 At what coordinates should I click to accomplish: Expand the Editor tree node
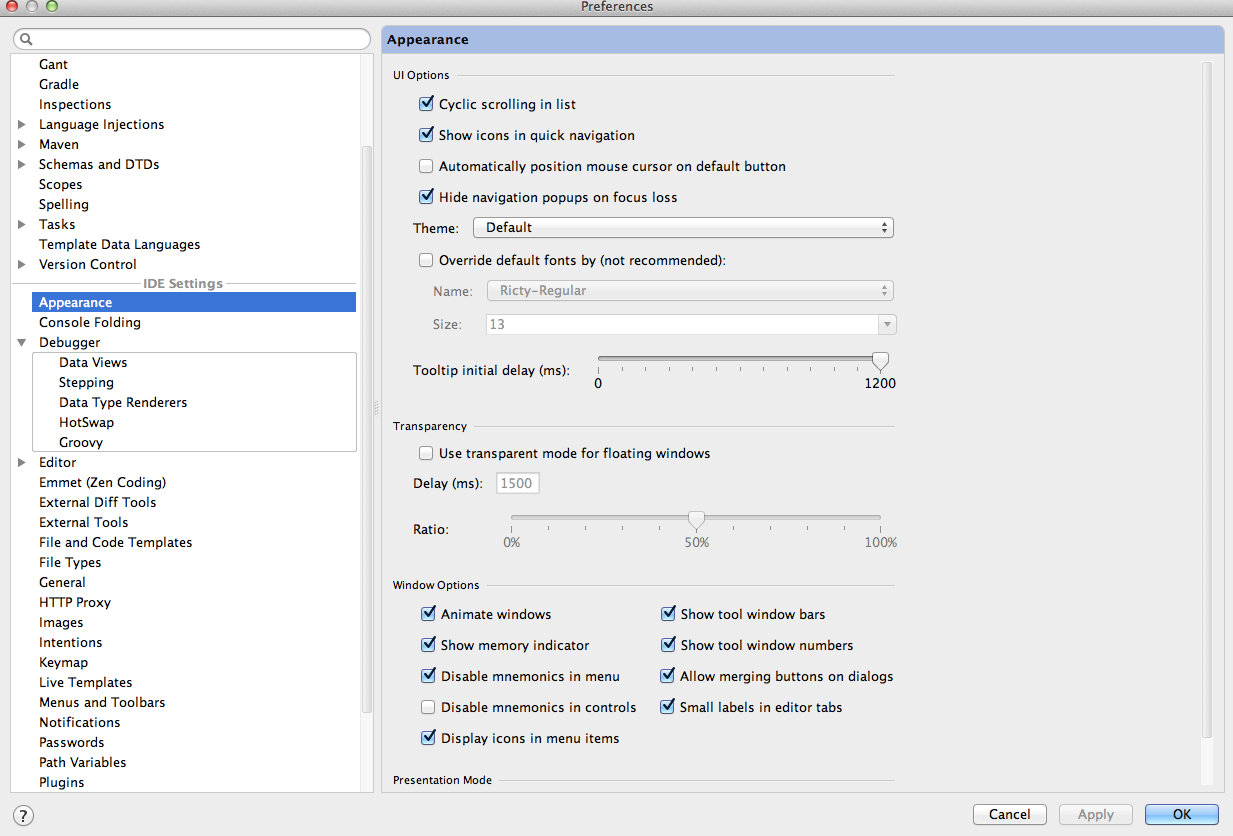coord(22,462)
